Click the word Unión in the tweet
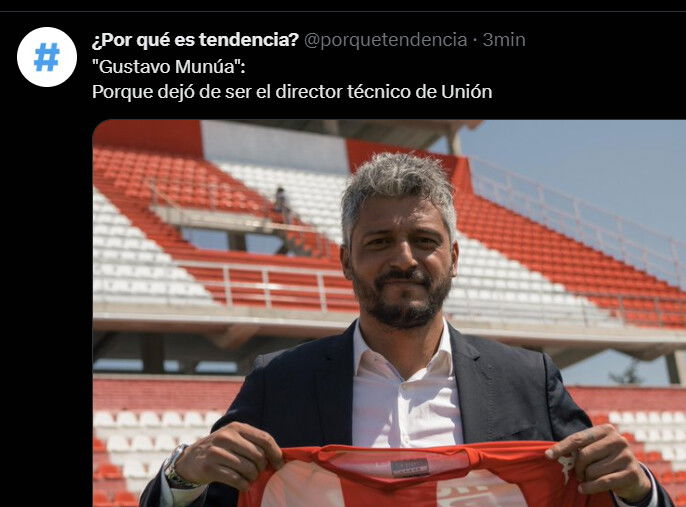 pos(466,92)
